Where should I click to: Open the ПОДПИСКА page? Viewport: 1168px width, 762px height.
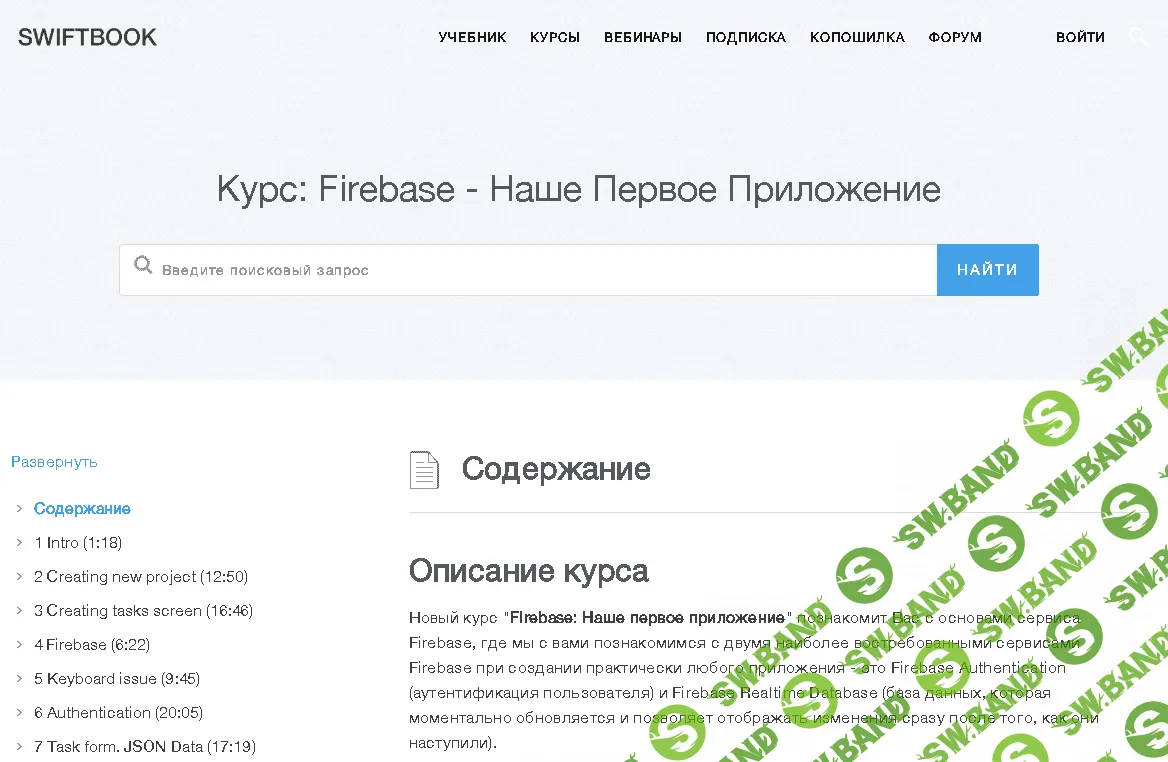point(745,37)
